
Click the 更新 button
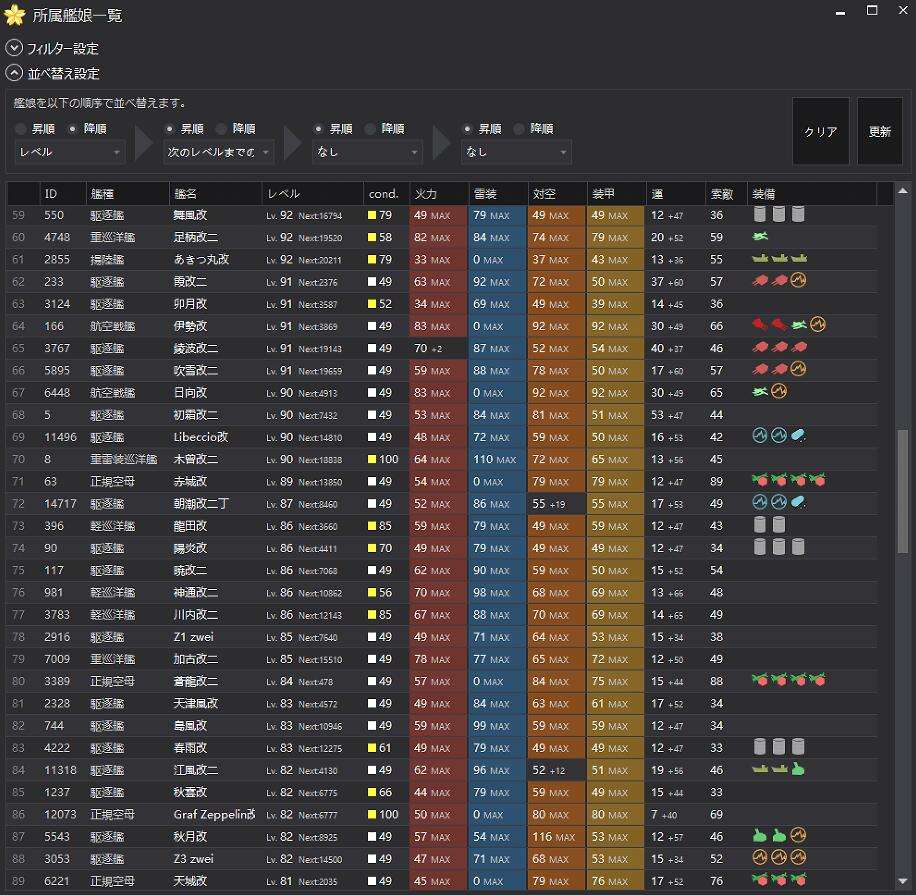880,131
